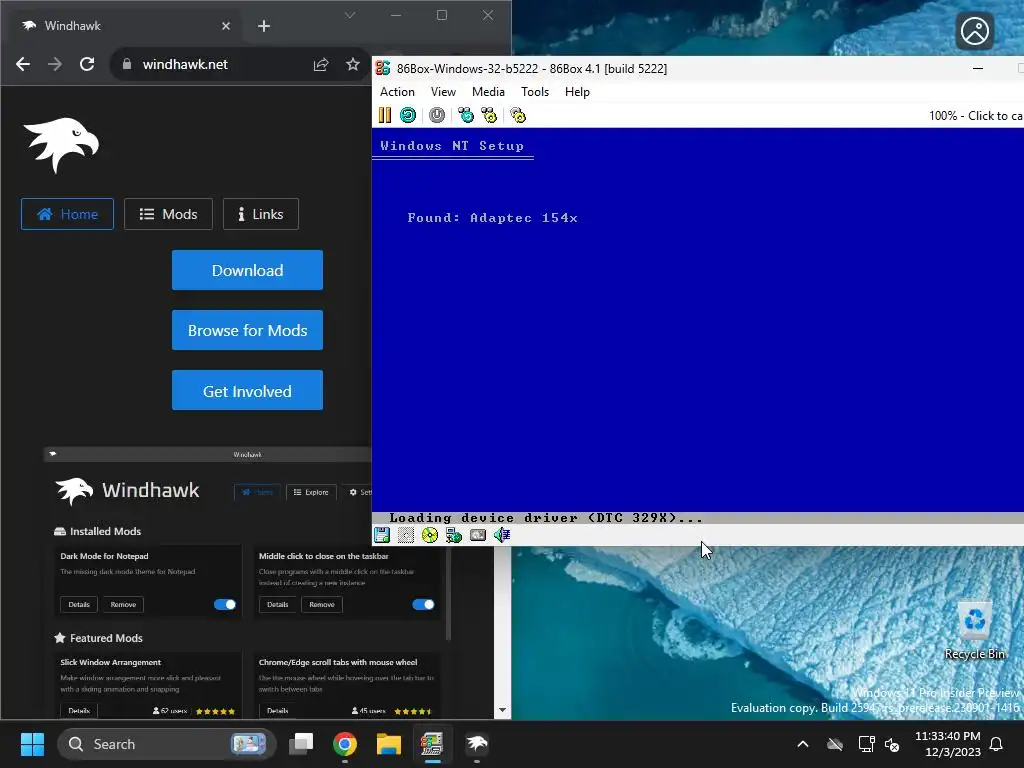Open the View menu in 86Box
The height and width of the screenshot is (768, 1024).
point(443,92)
